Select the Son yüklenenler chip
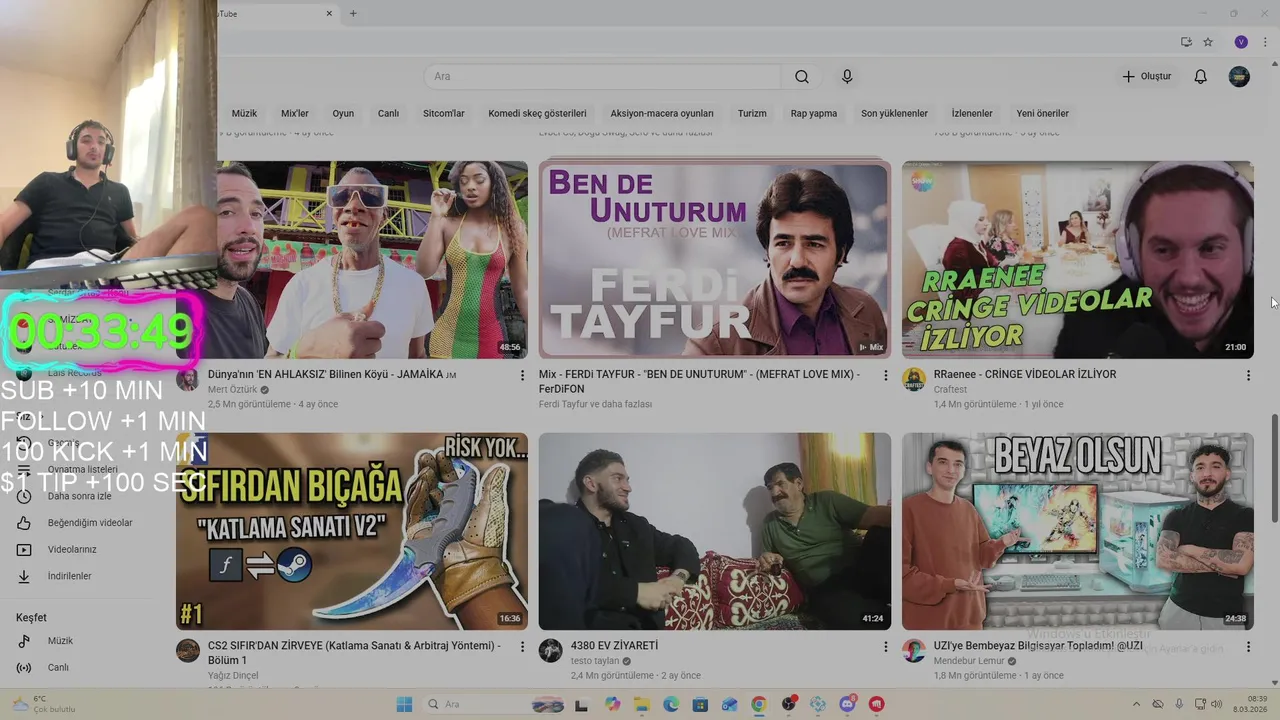This screenshot has height=720, width=1280. [x=894, y=113]
